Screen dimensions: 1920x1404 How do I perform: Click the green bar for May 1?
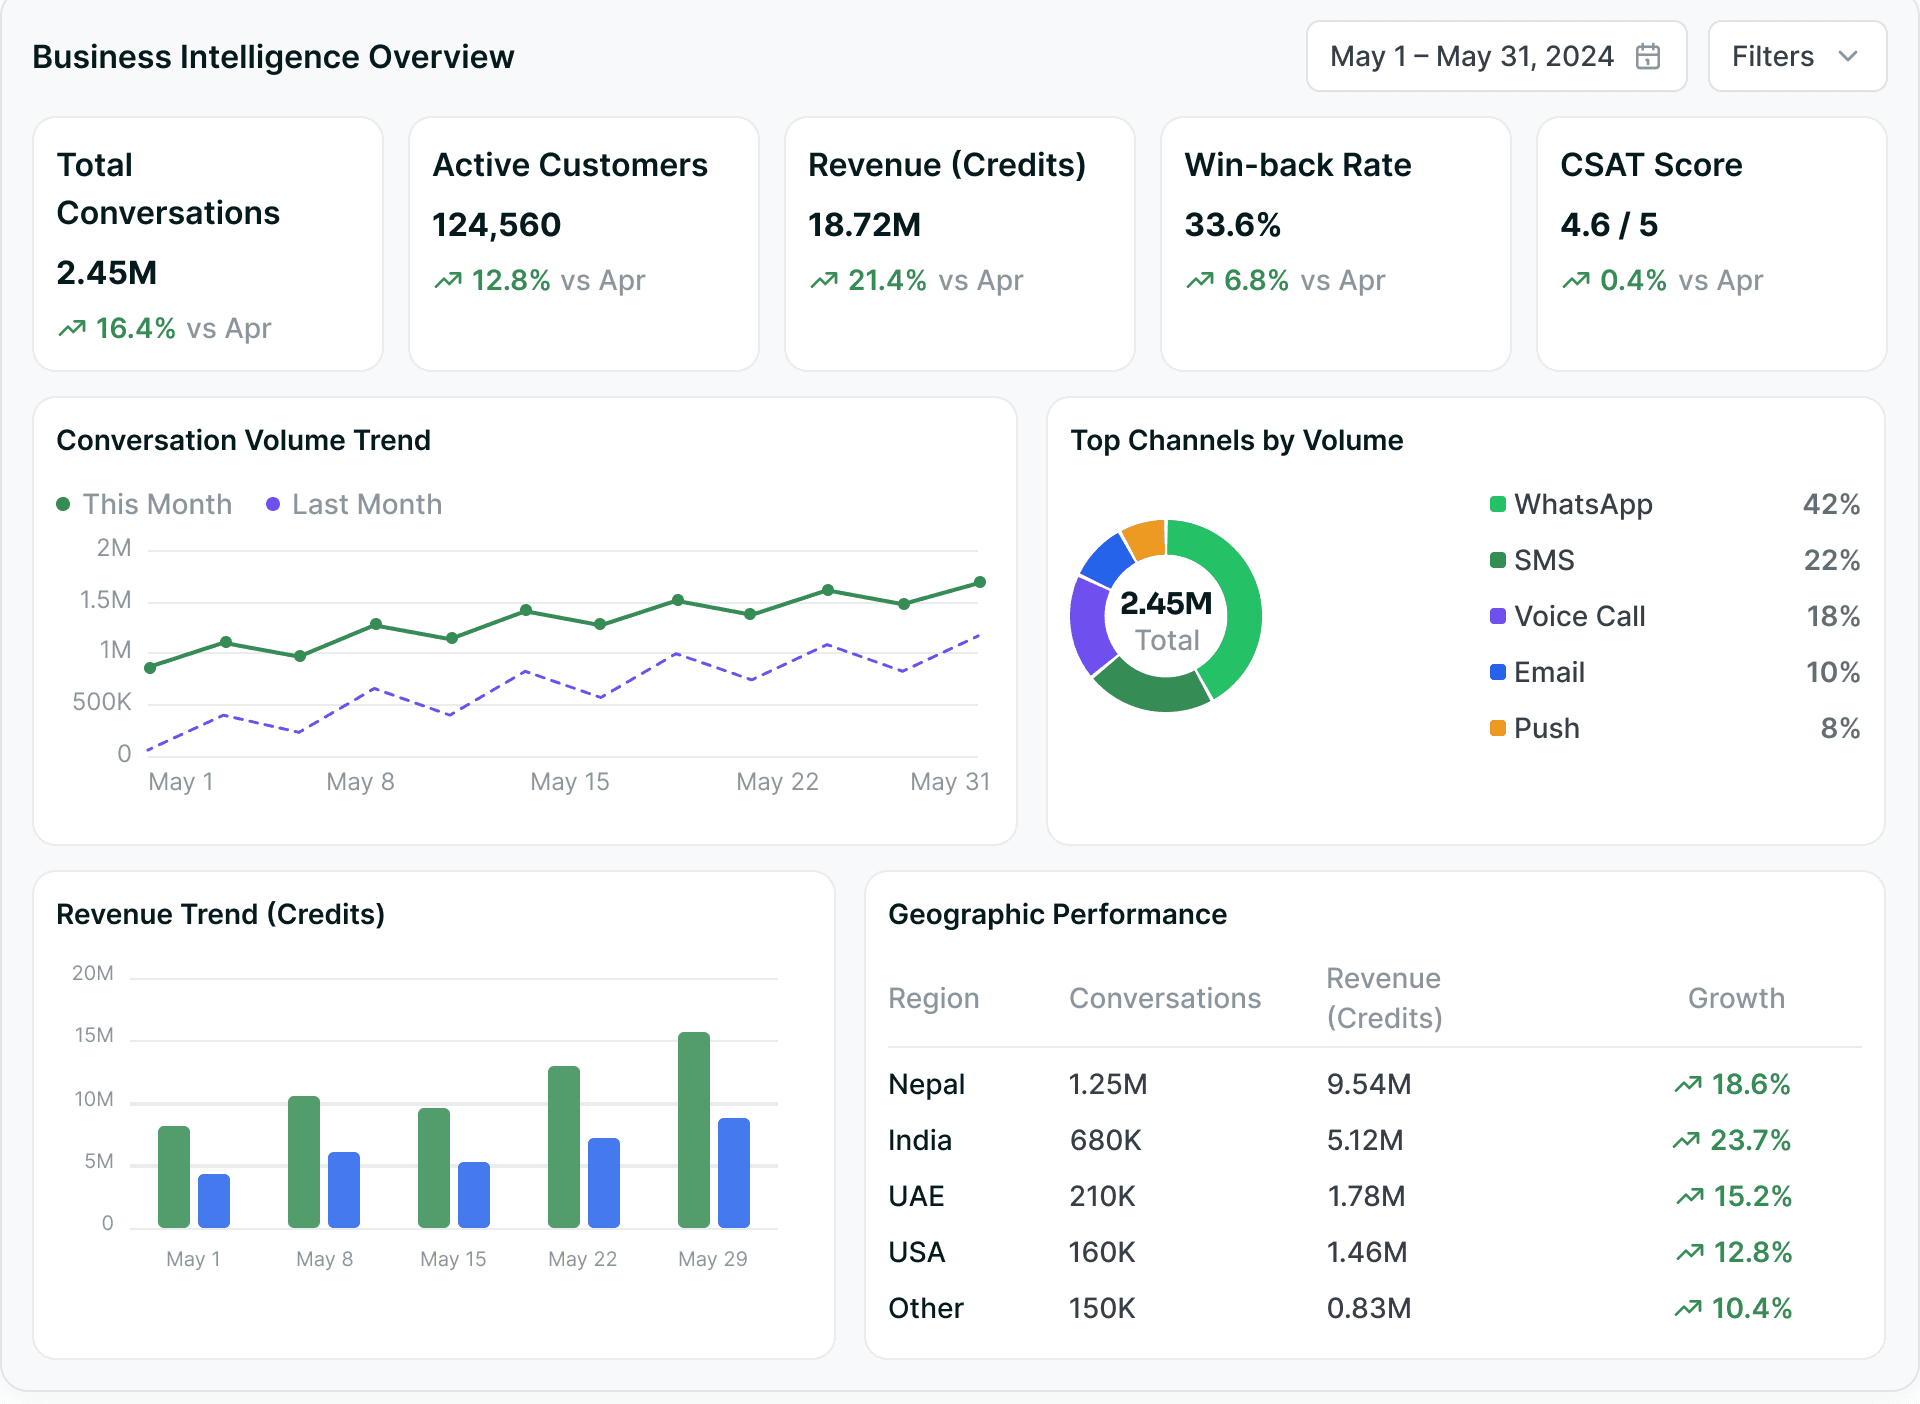(174, 1177)
